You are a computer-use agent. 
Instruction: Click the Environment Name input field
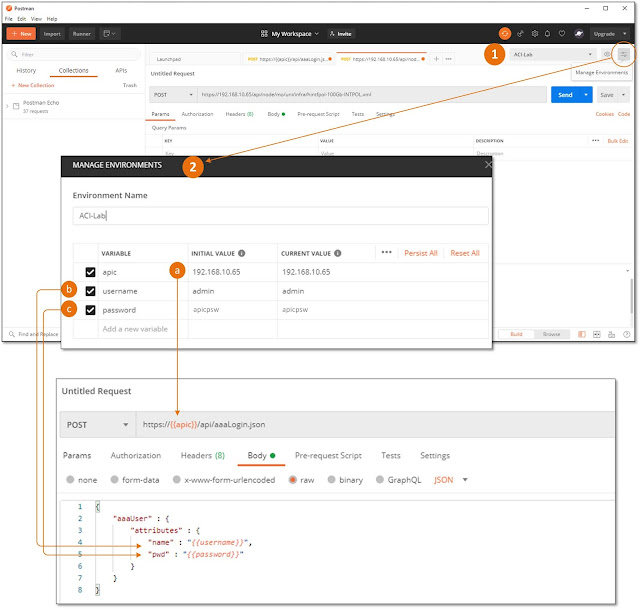(x=280, y=216)
